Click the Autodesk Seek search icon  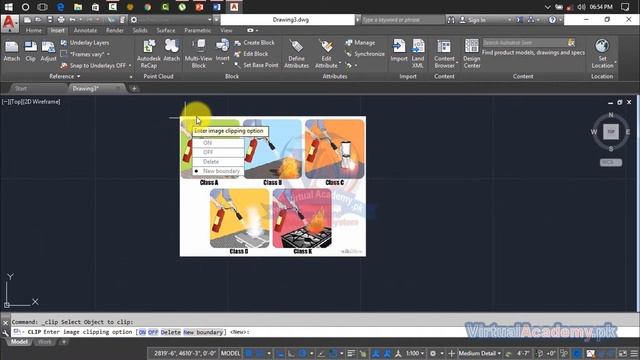click(x=571, y=42)
